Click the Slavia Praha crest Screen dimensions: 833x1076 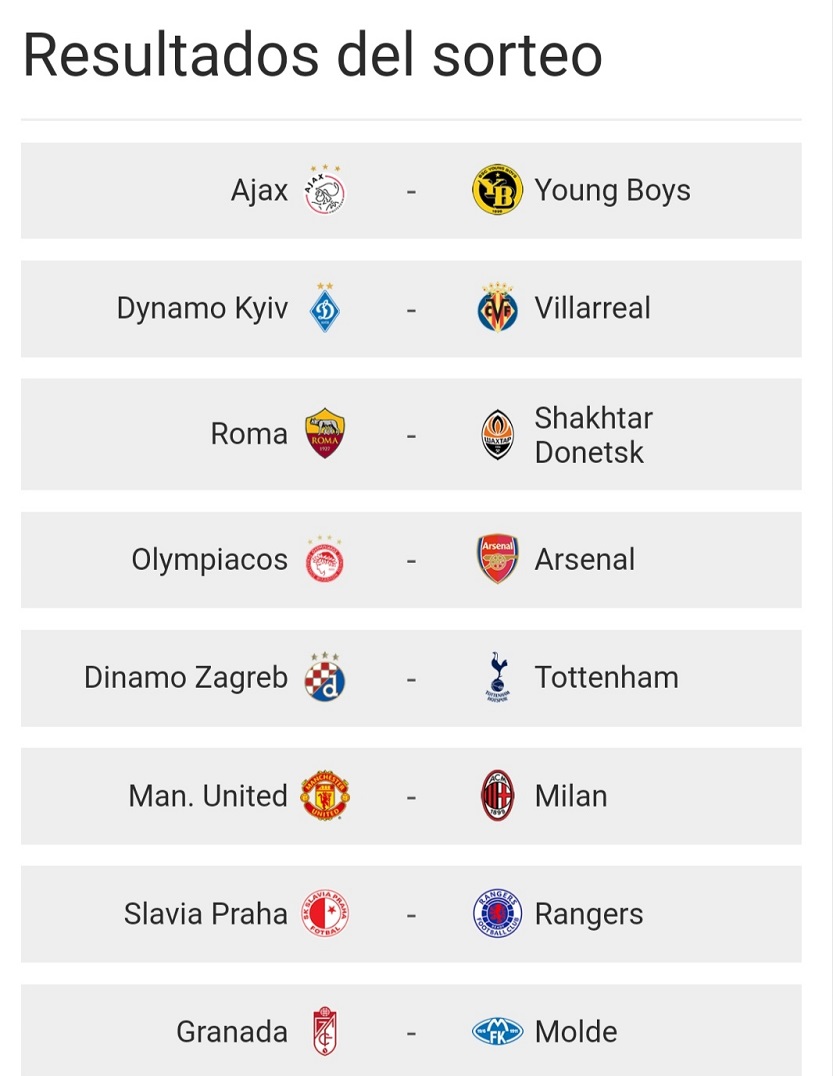click(x=325, y=914)
